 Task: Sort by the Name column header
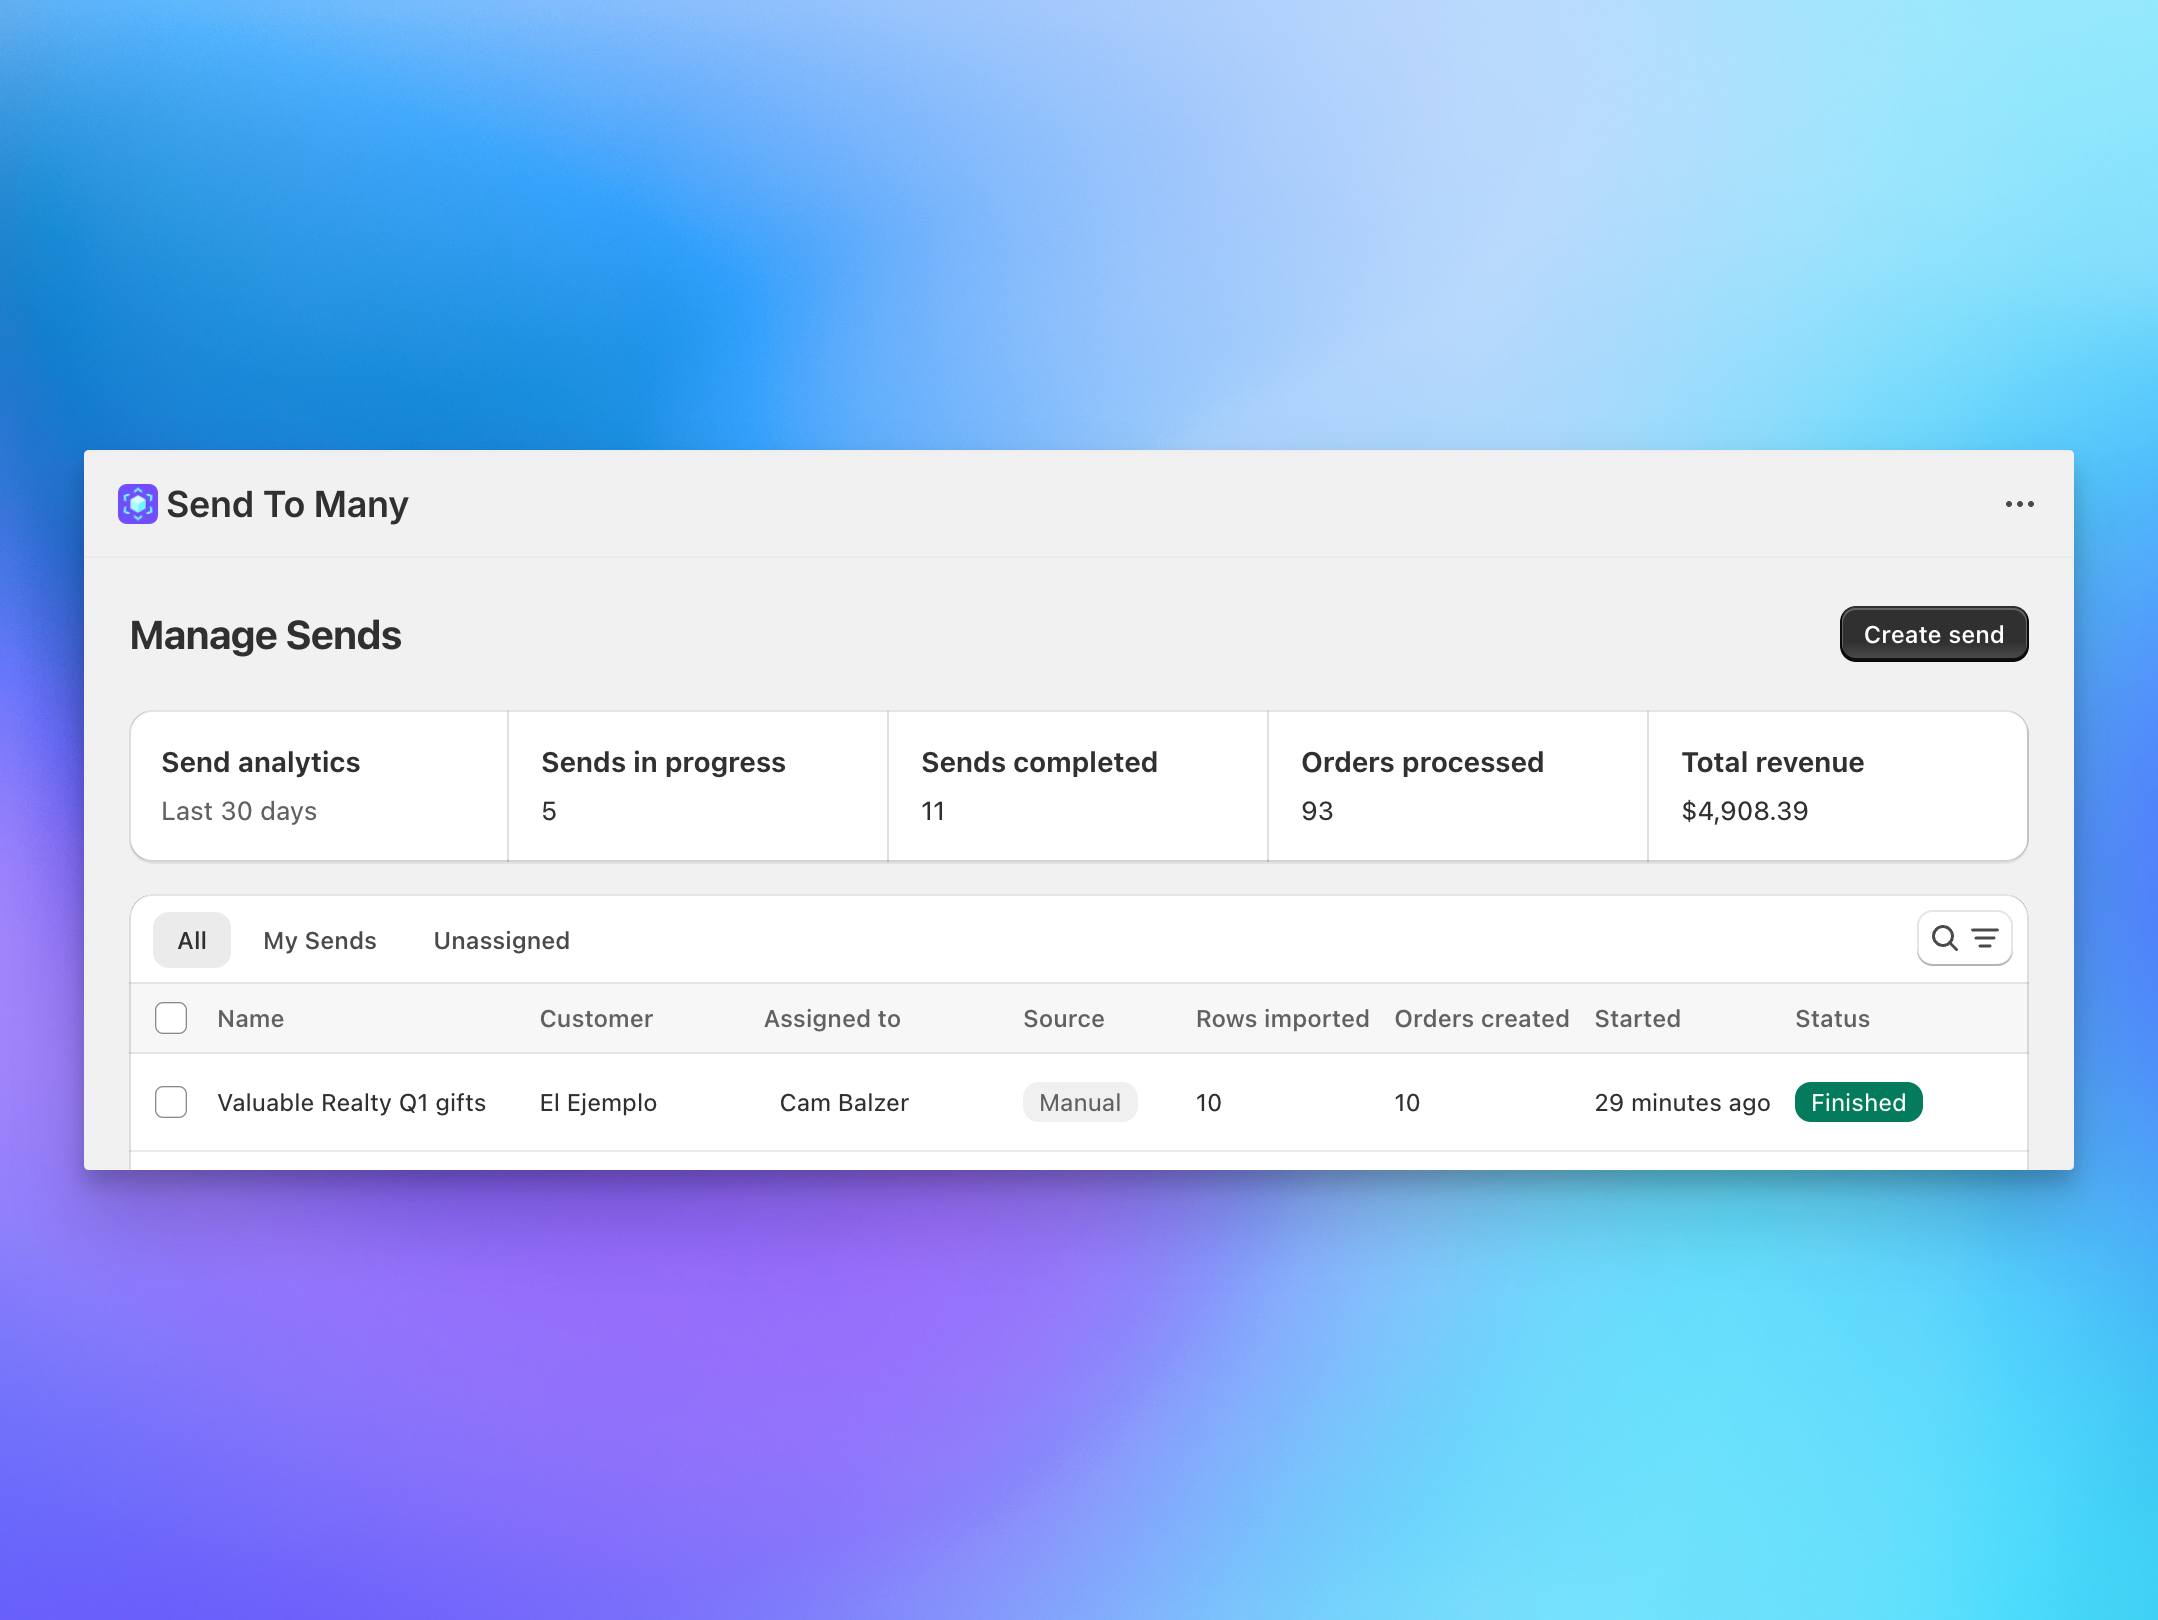pyautogui.click(x=250, y=1018)
